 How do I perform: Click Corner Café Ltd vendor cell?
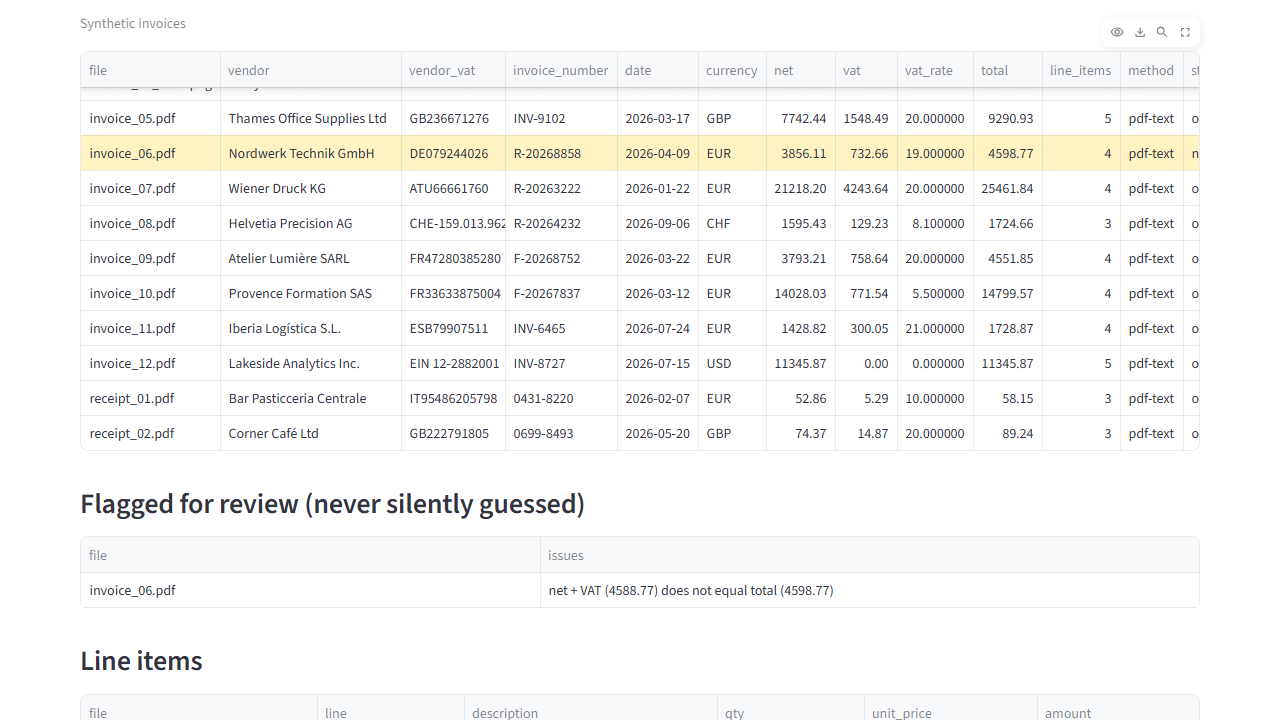[x=311, y=433]
